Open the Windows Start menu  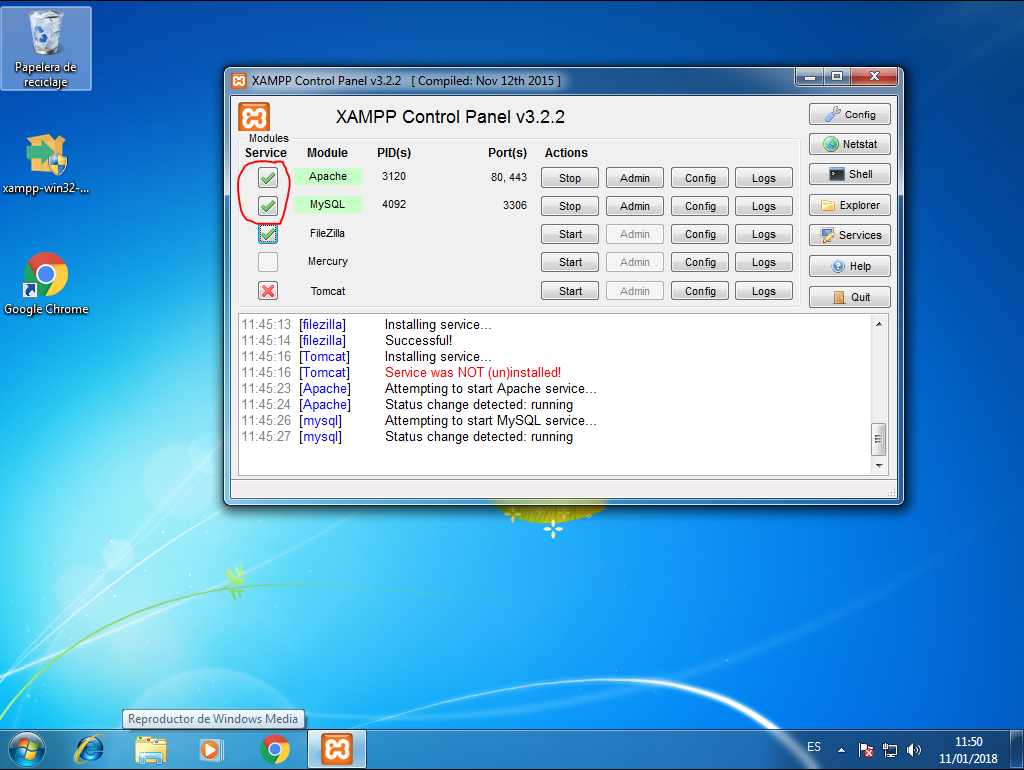click(x=24, y=748)
